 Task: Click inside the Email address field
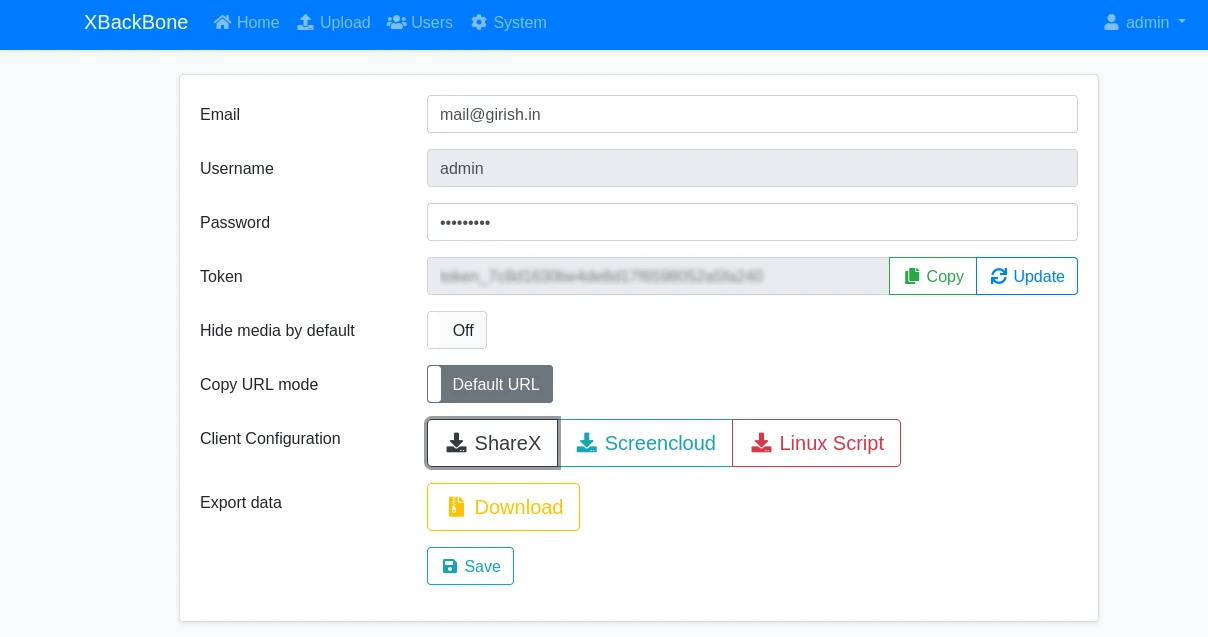(752, 114)
